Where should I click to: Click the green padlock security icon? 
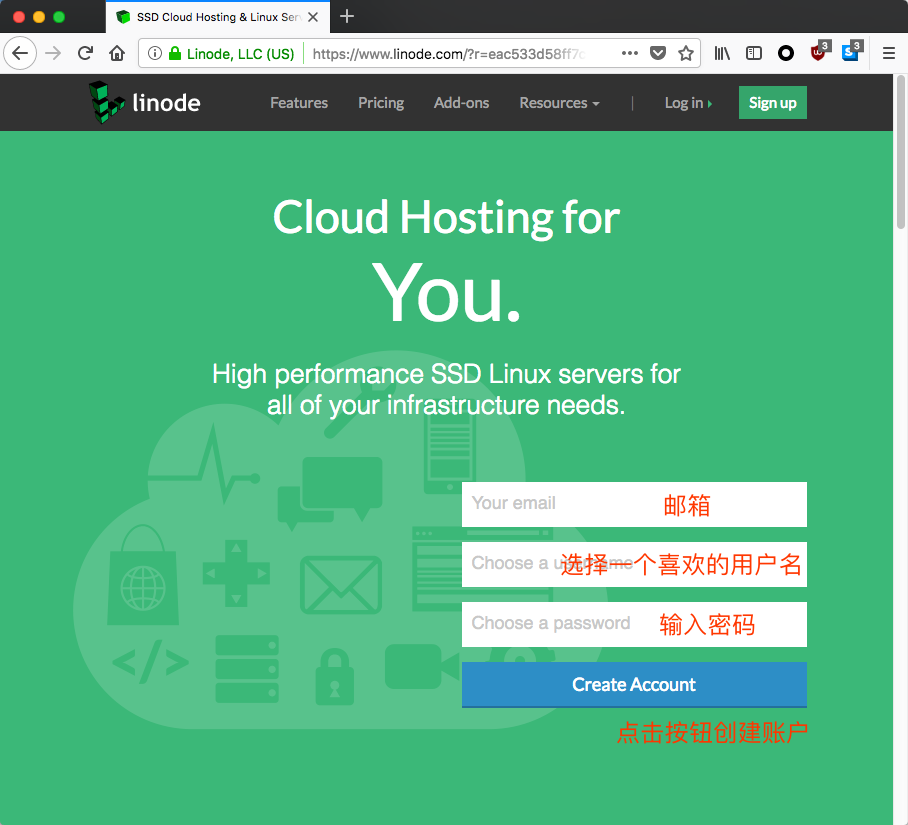175,53
